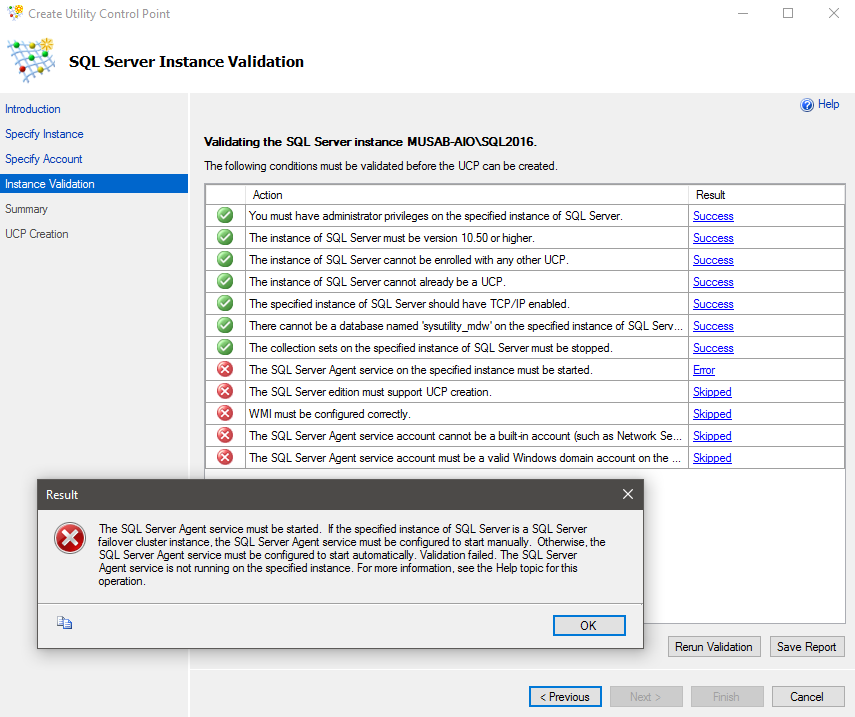The width and height of the screenshot is (855, 717).
Task: Open Skipped link for WMI configuration
Action: pyautogui.click(x=712, y=414)
